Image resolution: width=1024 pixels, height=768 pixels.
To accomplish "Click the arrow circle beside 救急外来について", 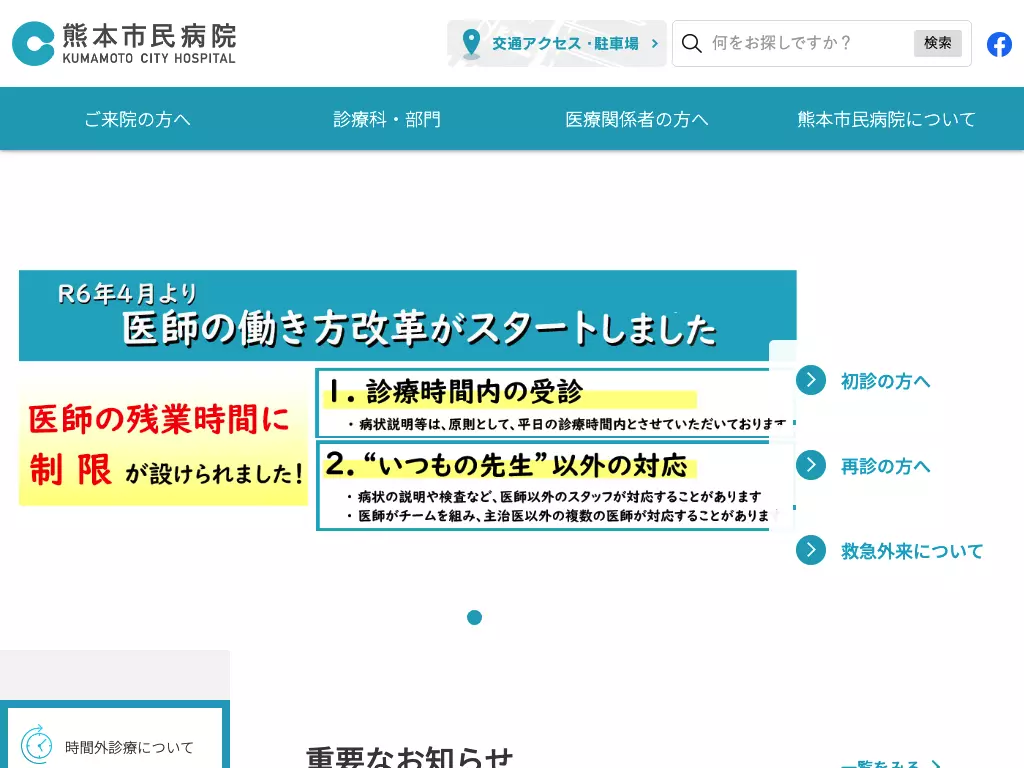I will (x=811, y=550).
